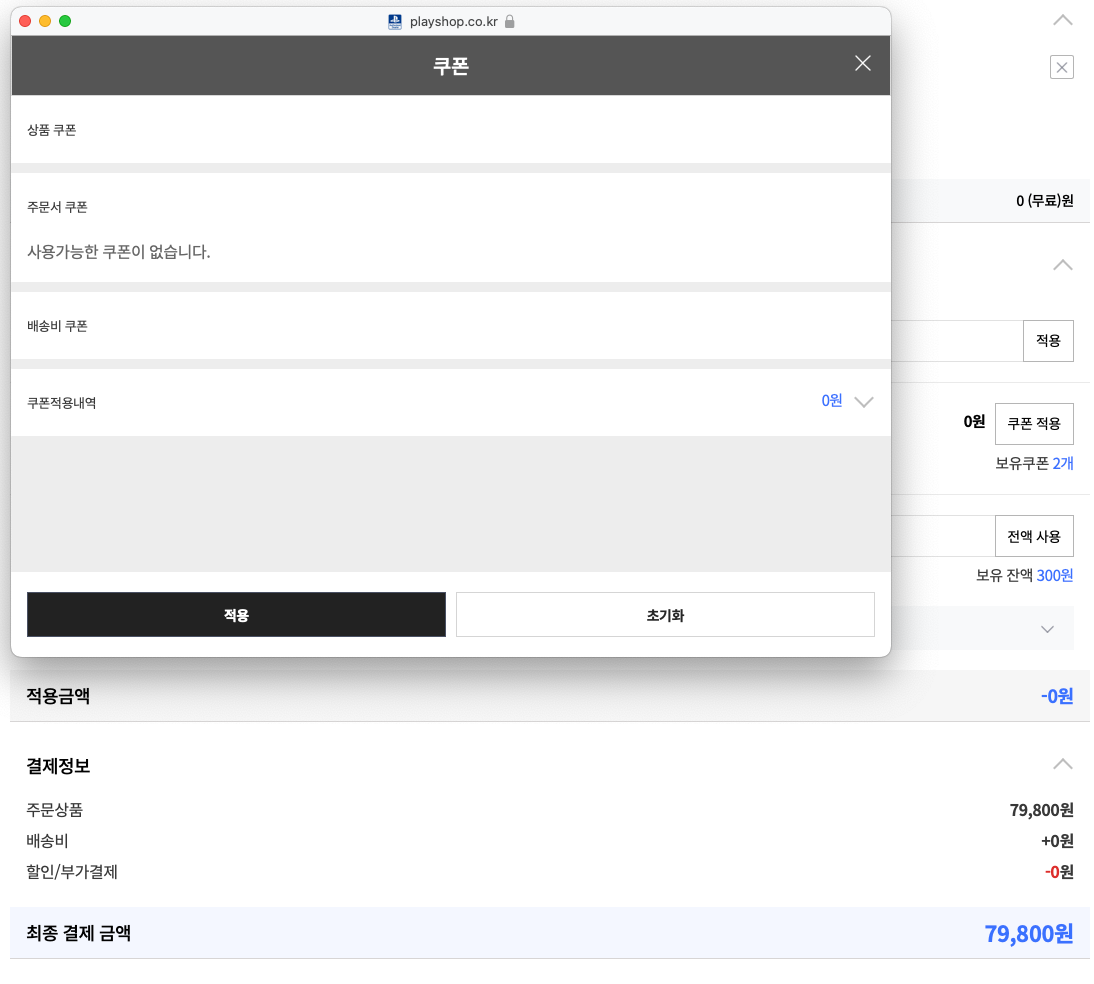Collapse the topmost section chevron on the page
The image size is (1094, 984).
[1063, 20]
